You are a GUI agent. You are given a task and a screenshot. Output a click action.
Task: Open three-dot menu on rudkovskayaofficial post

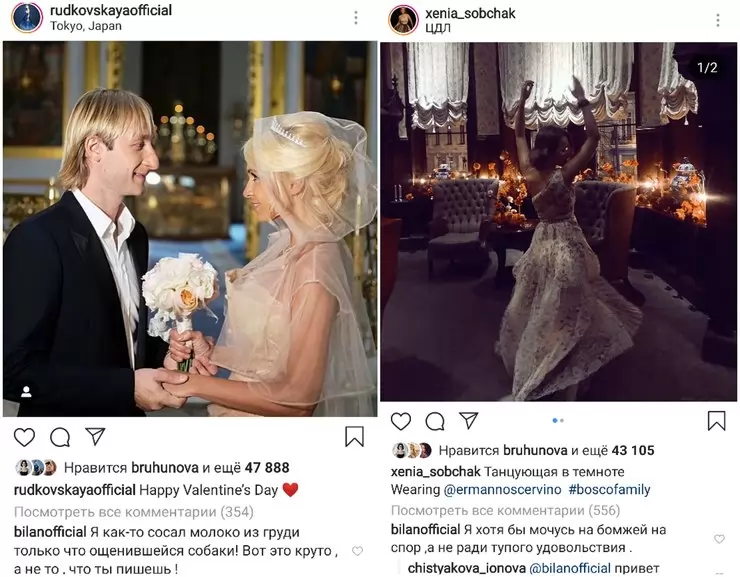356,18
